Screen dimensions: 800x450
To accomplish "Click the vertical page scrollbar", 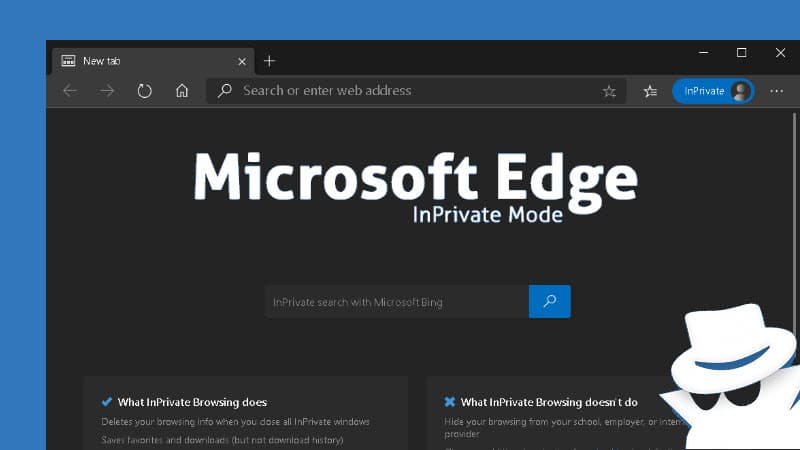I will [x=794, y=230].
